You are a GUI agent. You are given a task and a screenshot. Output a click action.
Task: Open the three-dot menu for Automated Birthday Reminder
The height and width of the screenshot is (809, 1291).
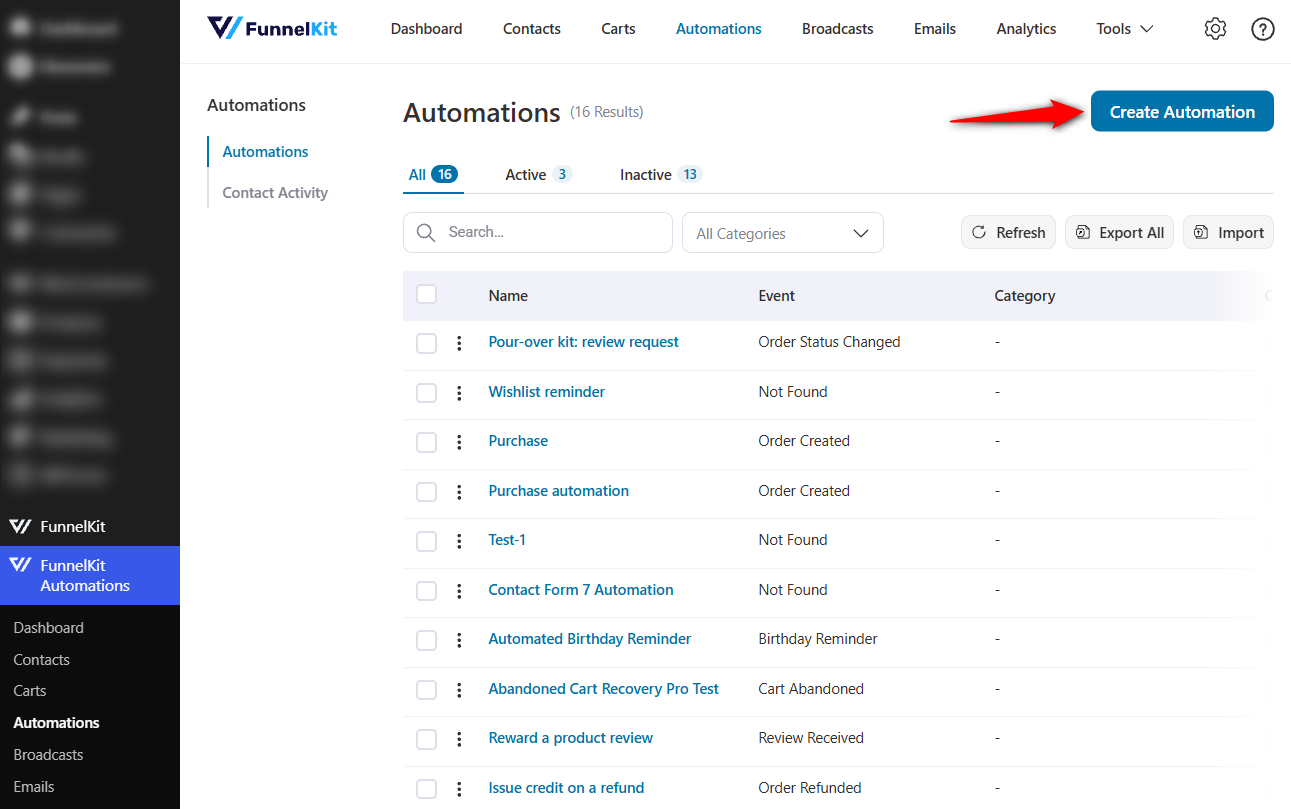459,640
